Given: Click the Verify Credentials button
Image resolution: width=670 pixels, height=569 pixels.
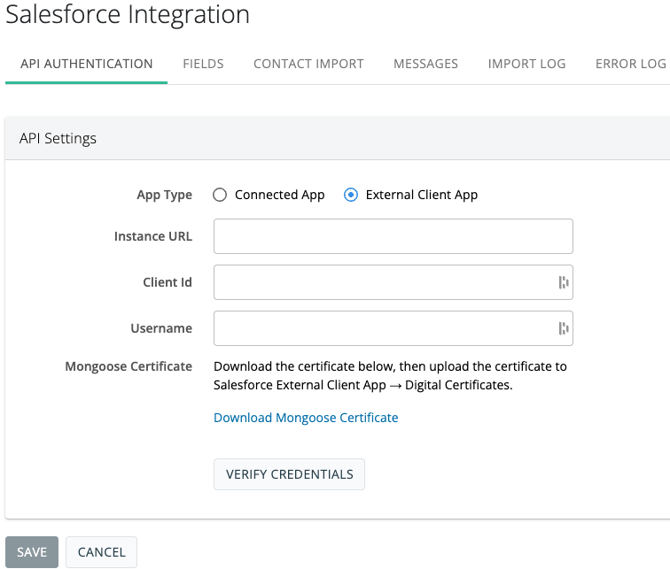Looking at the screenshot, I should tap(289, 474).
